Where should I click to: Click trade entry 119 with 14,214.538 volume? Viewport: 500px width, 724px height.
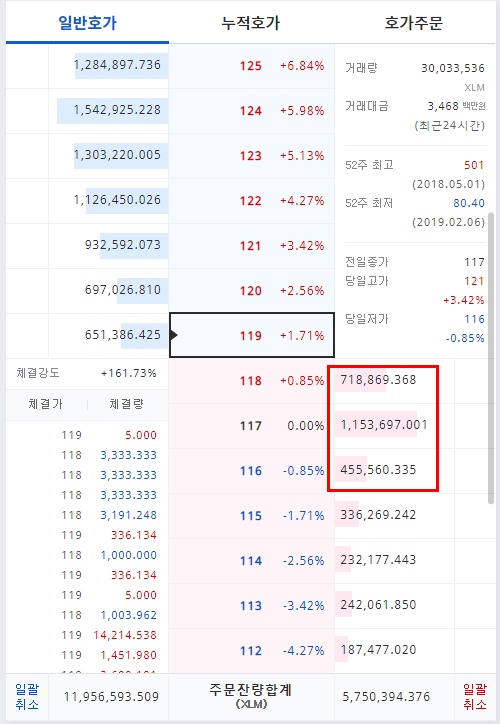(x=109, y=635)
